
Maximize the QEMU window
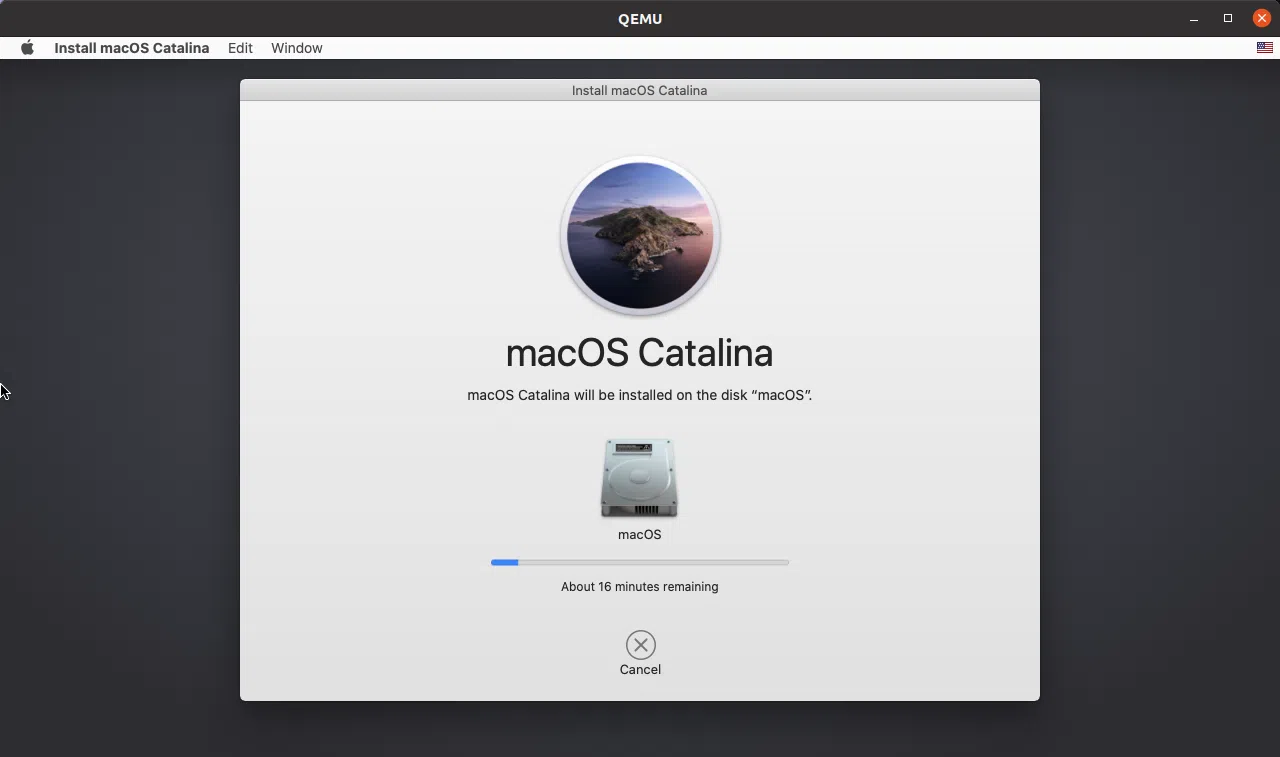point(1228,19)
